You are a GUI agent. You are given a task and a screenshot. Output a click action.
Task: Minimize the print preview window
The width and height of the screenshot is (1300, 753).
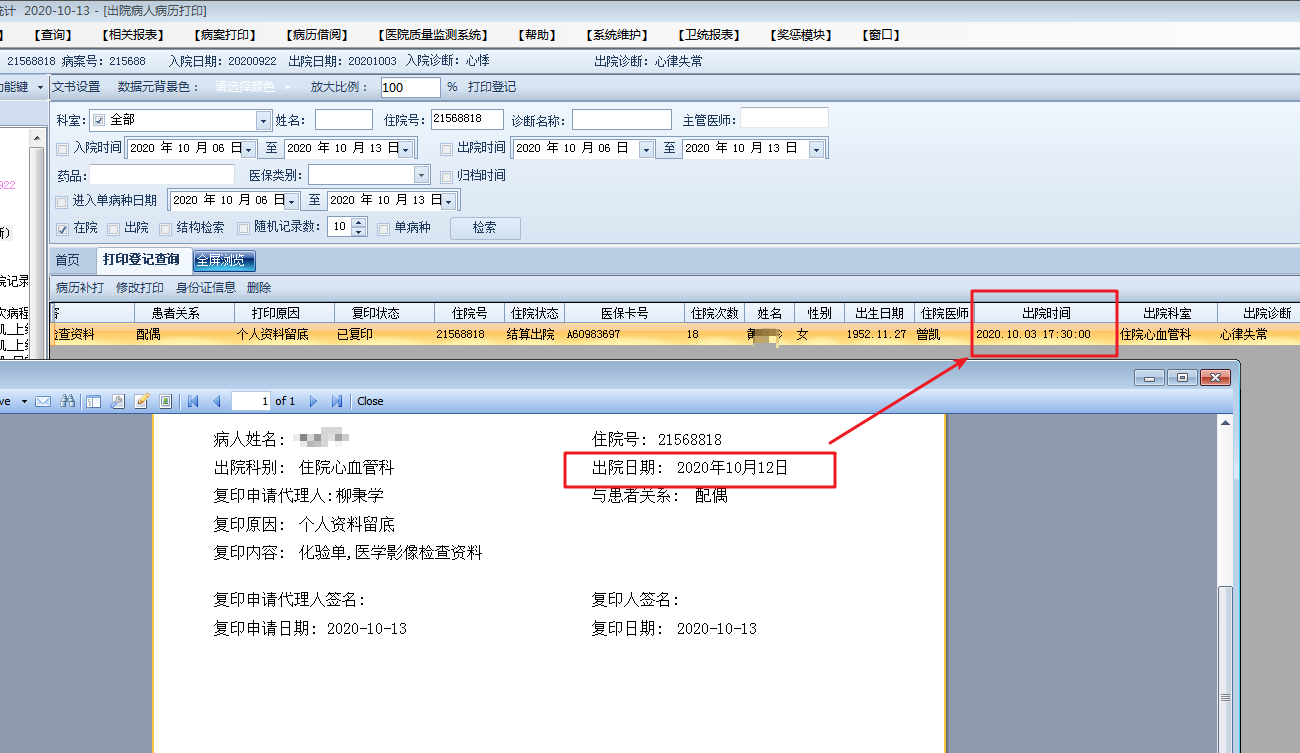click(1151, 377)
